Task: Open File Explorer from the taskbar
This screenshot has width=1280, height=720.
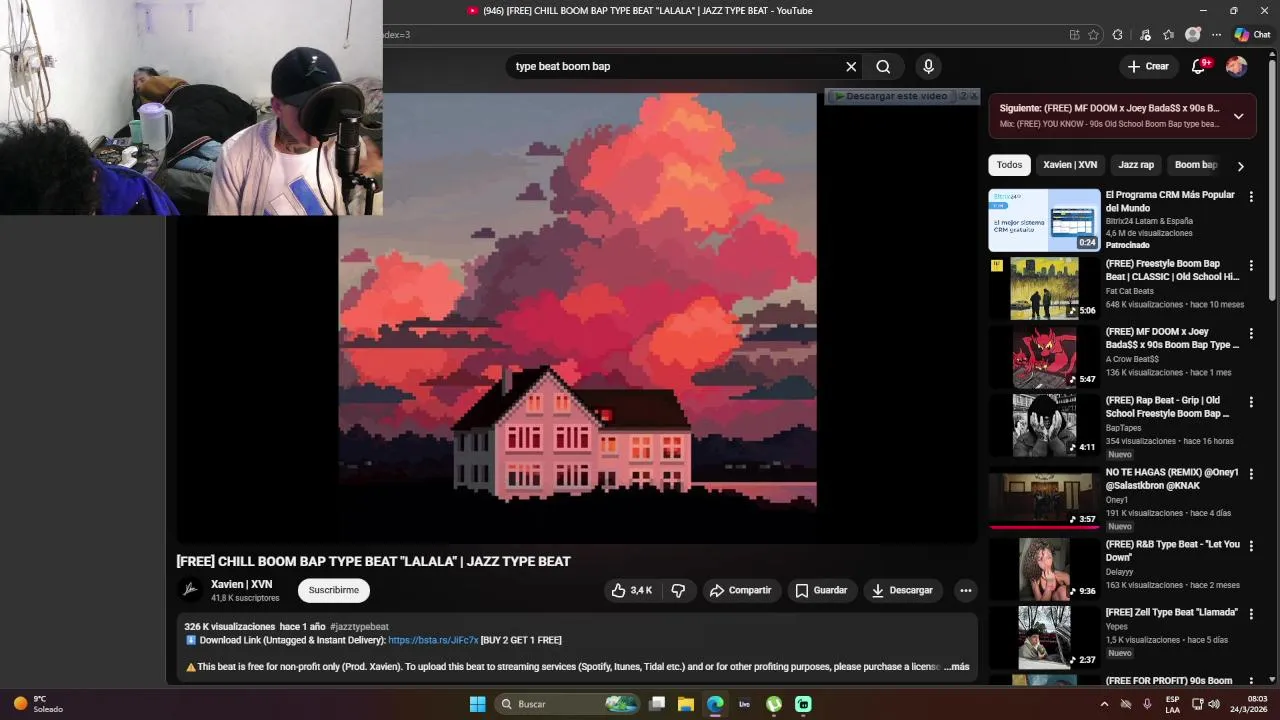Action: tap(686, 704)
